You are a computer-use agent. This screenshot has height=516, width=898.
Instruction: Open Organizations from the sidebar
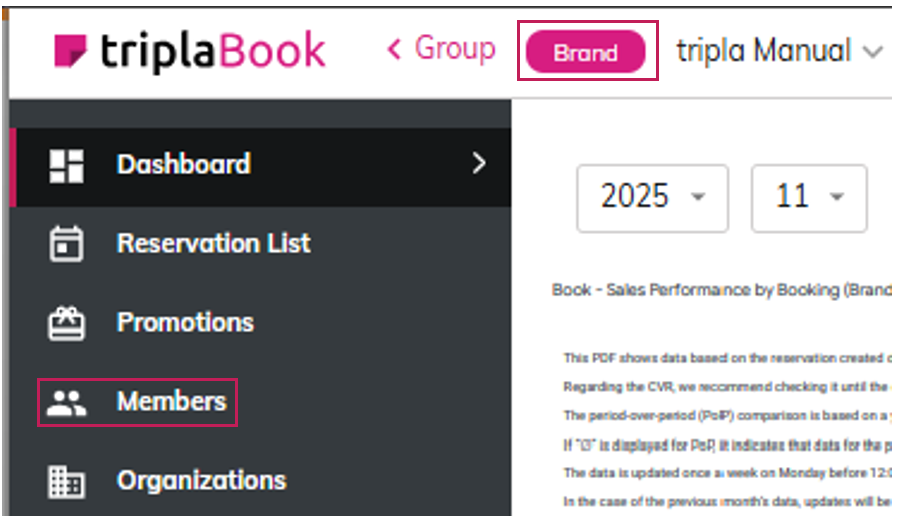(201, 480)
